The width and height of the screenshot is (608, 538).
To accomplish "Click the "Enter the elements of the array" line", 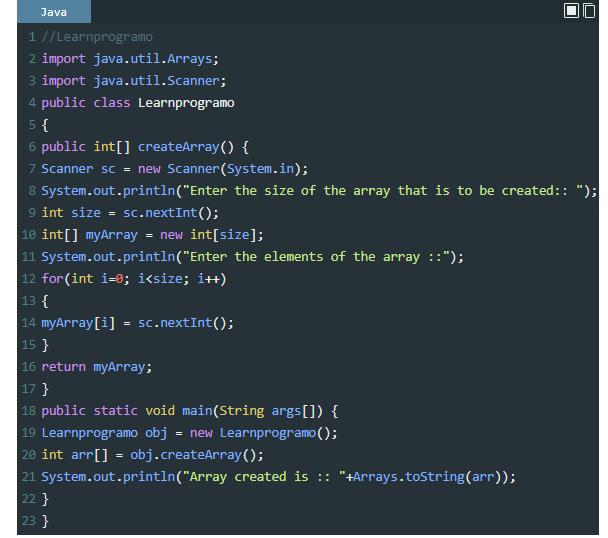I will [253, 257].
